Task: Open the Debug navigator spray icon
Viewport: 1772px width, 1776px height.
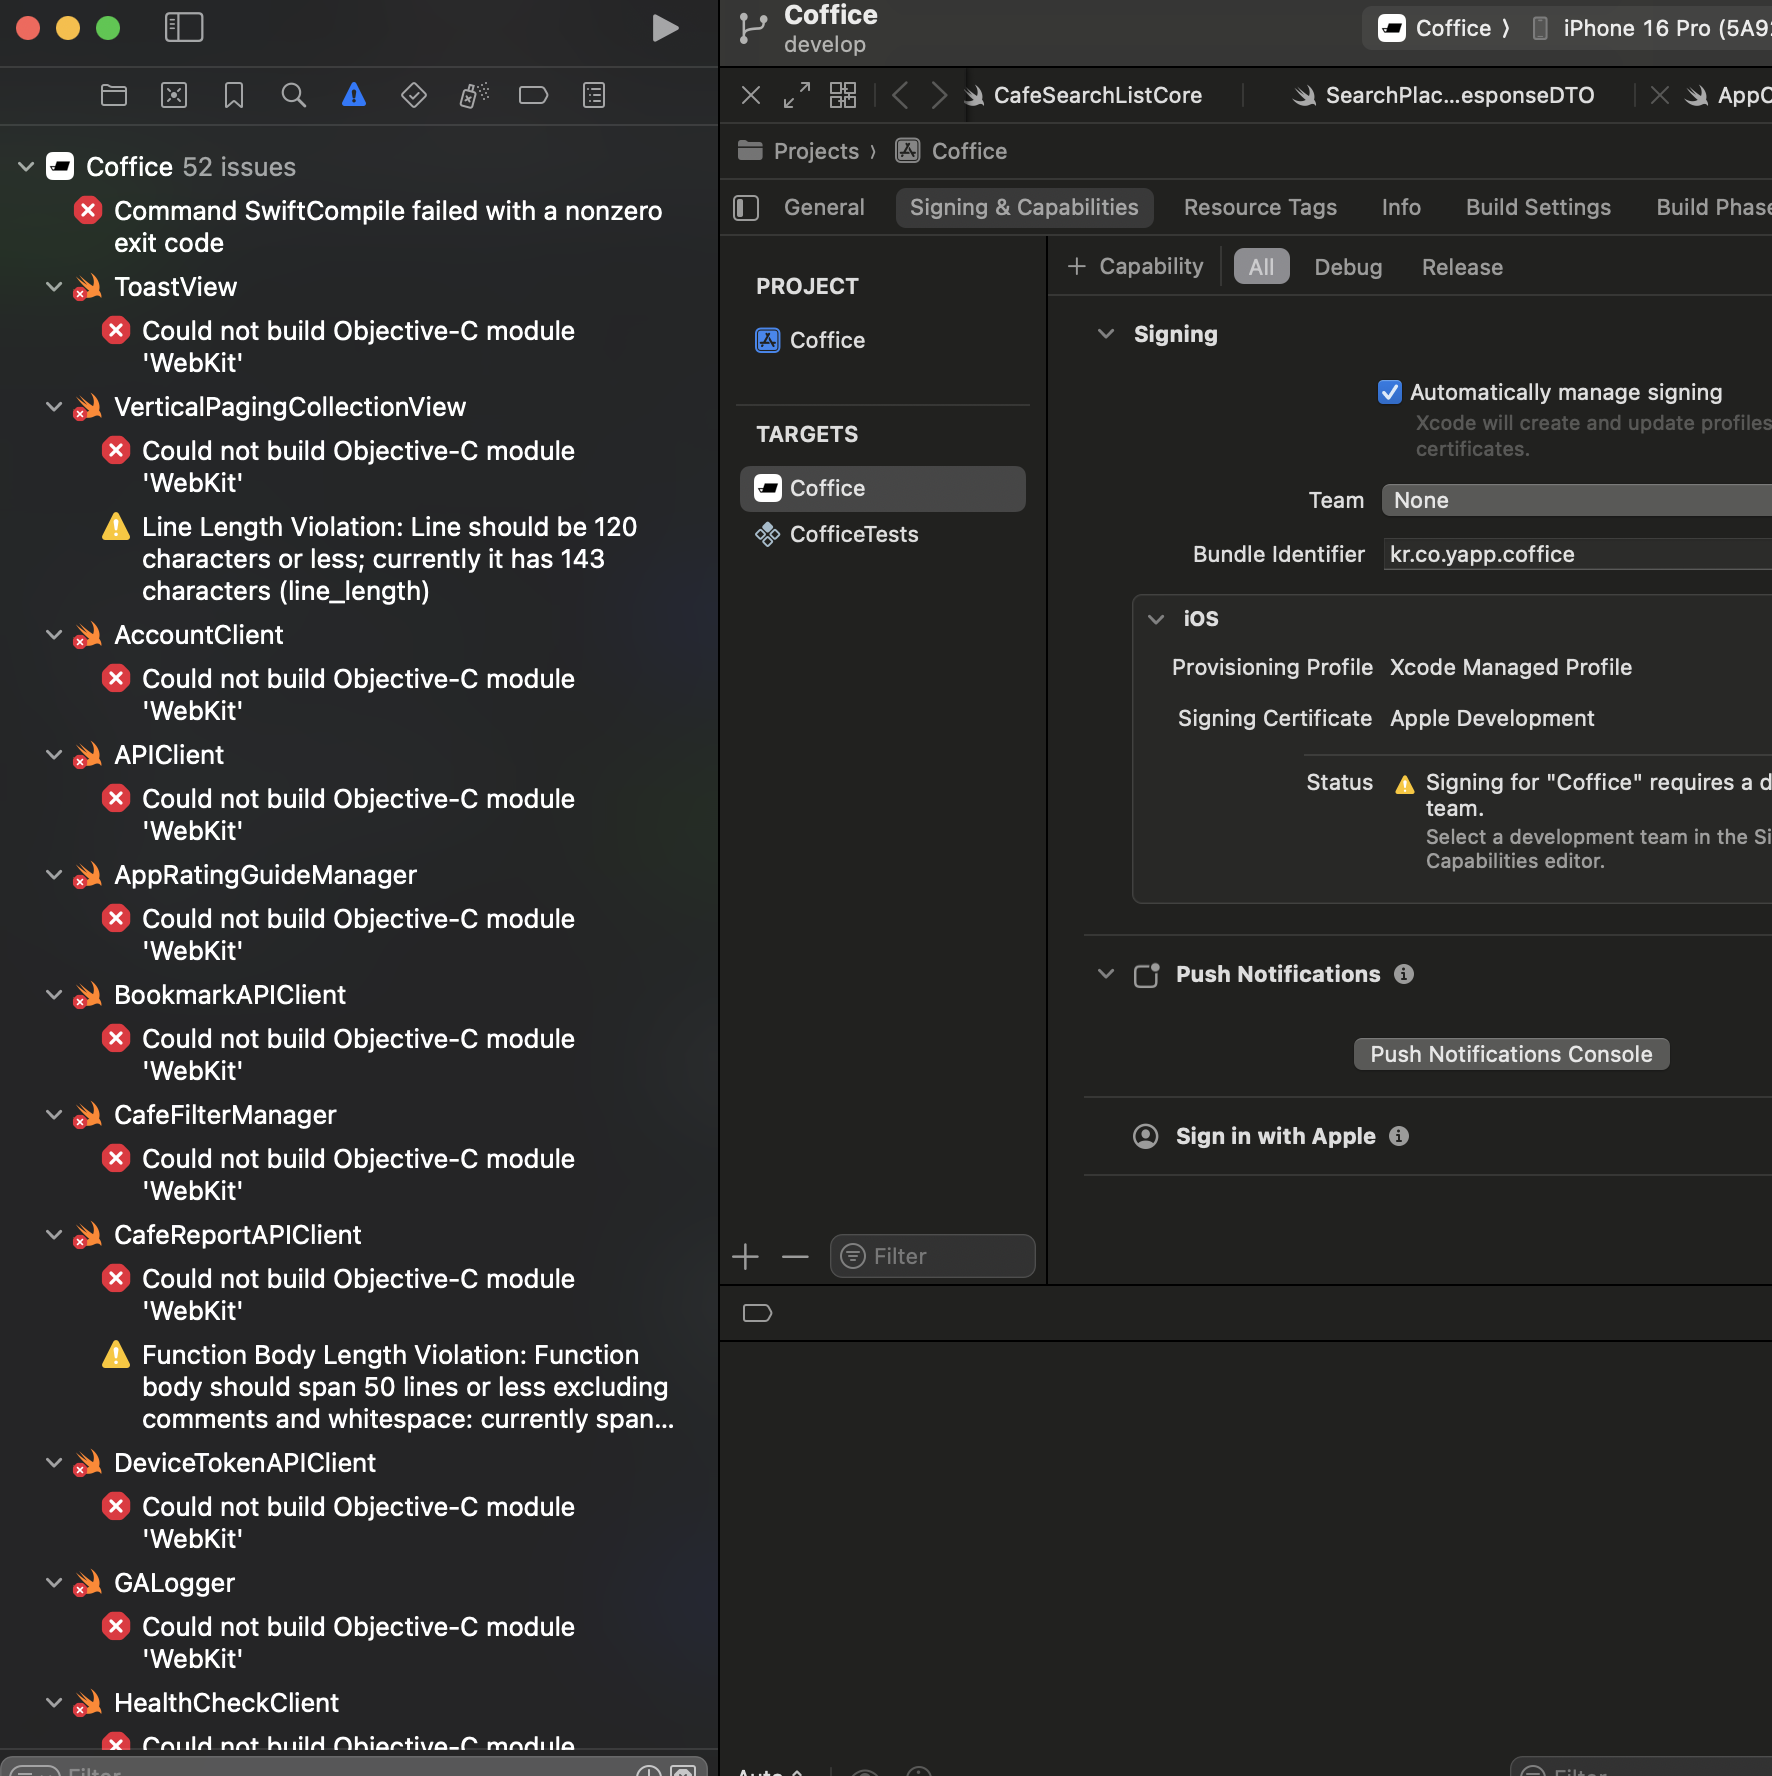Action: [x=474, y=95]
